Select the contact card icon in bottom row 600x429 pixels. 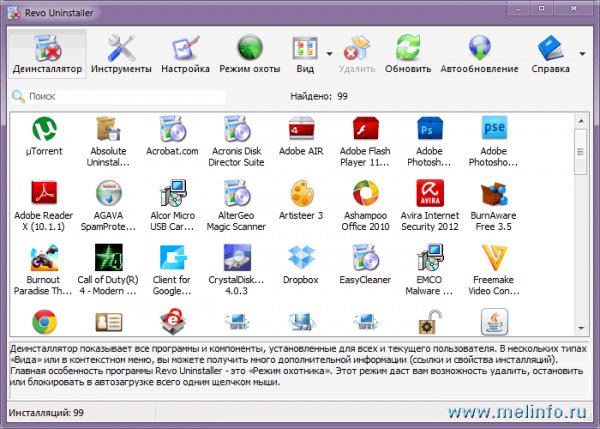[109, 322]
